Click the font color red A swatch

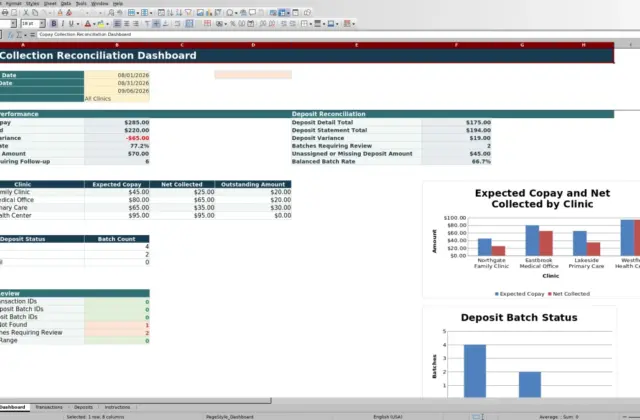[87, 24]
